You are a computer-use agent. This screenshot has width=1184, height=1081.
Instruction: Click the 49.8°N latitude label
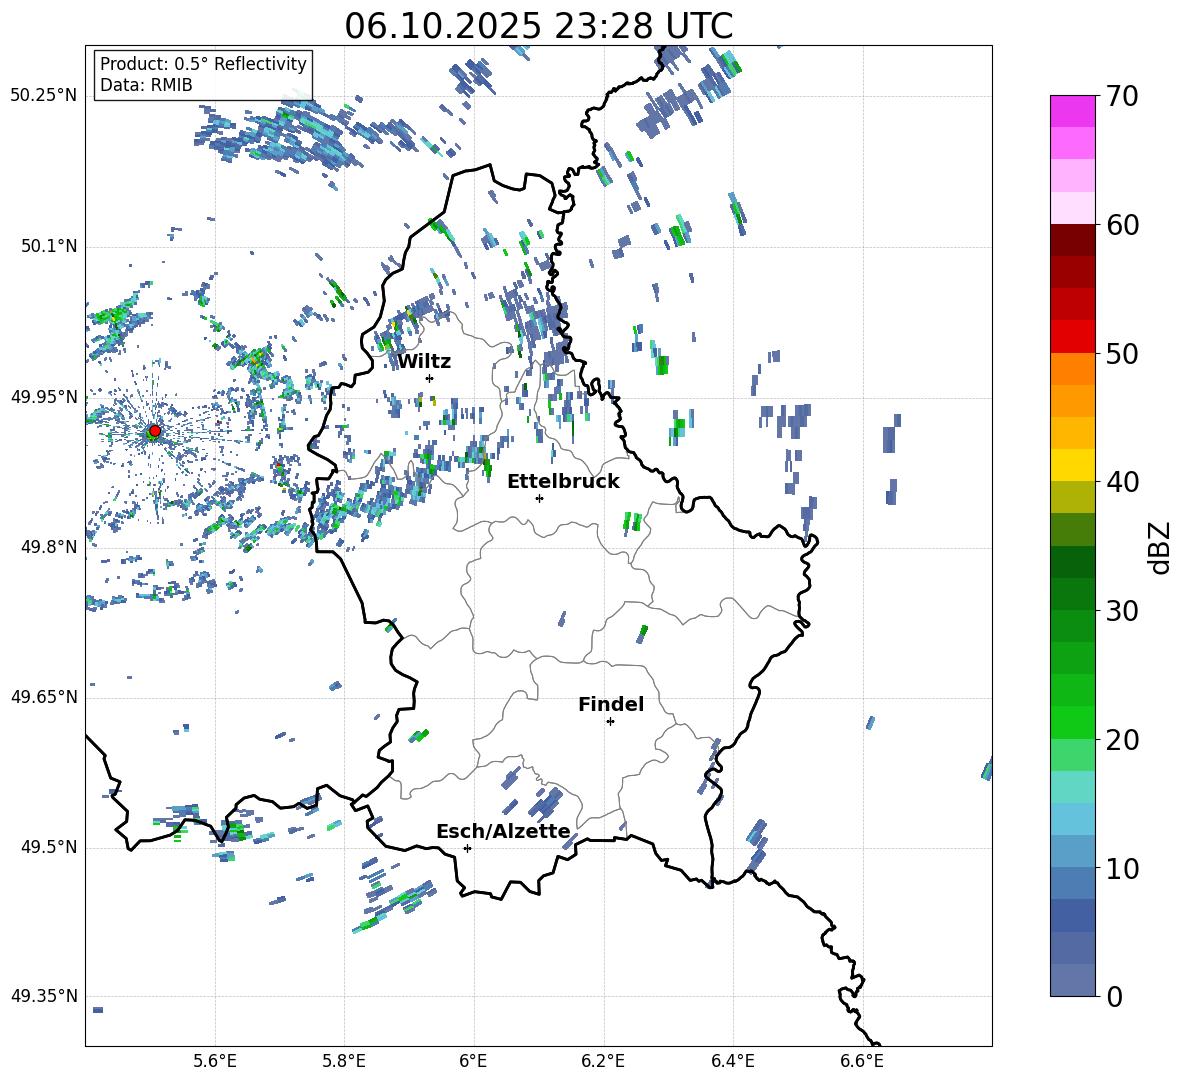pos(49,547)
